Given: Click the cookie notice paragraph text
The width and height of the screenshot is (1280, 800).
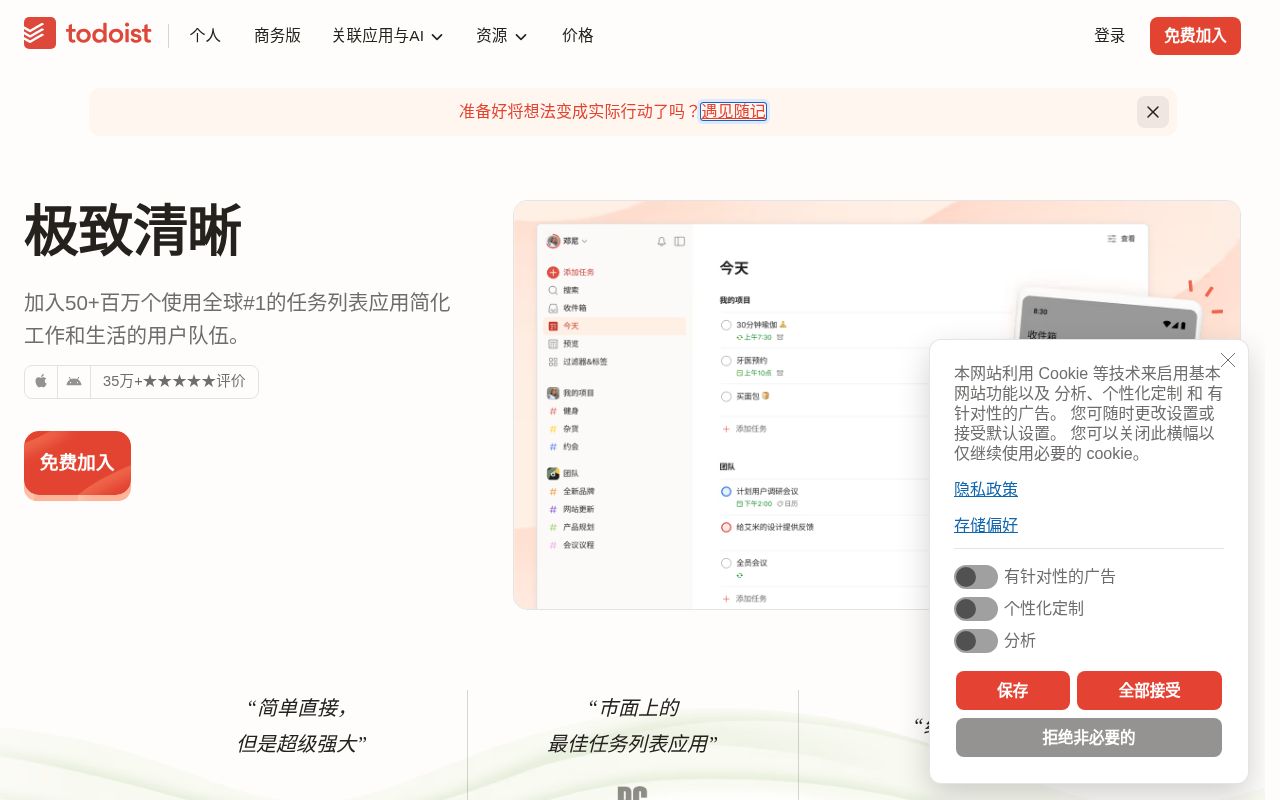Looking at the screenshot, I should click(1088, 413).
